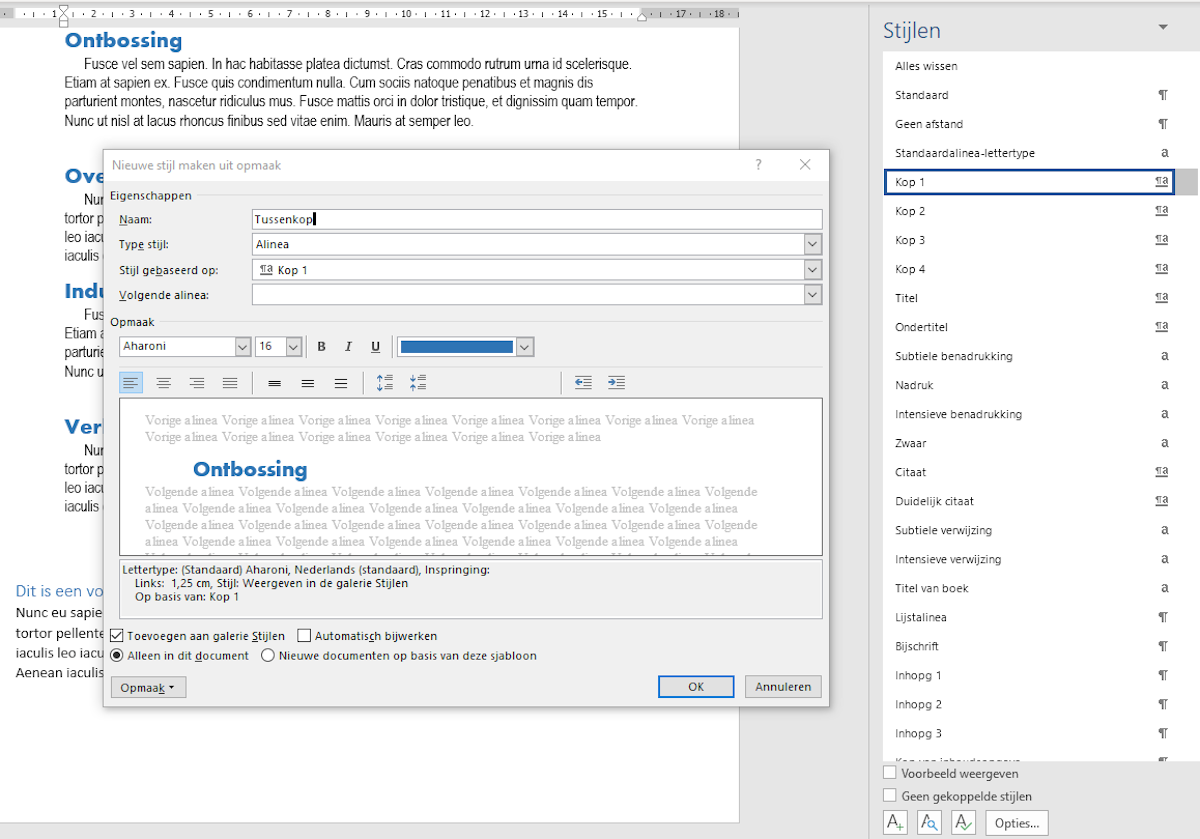Enable Voorbeeld weergeven in the Stijlen pane
Image resolution: width=1200 pixels, height=839 pixels.
(889, 772)
